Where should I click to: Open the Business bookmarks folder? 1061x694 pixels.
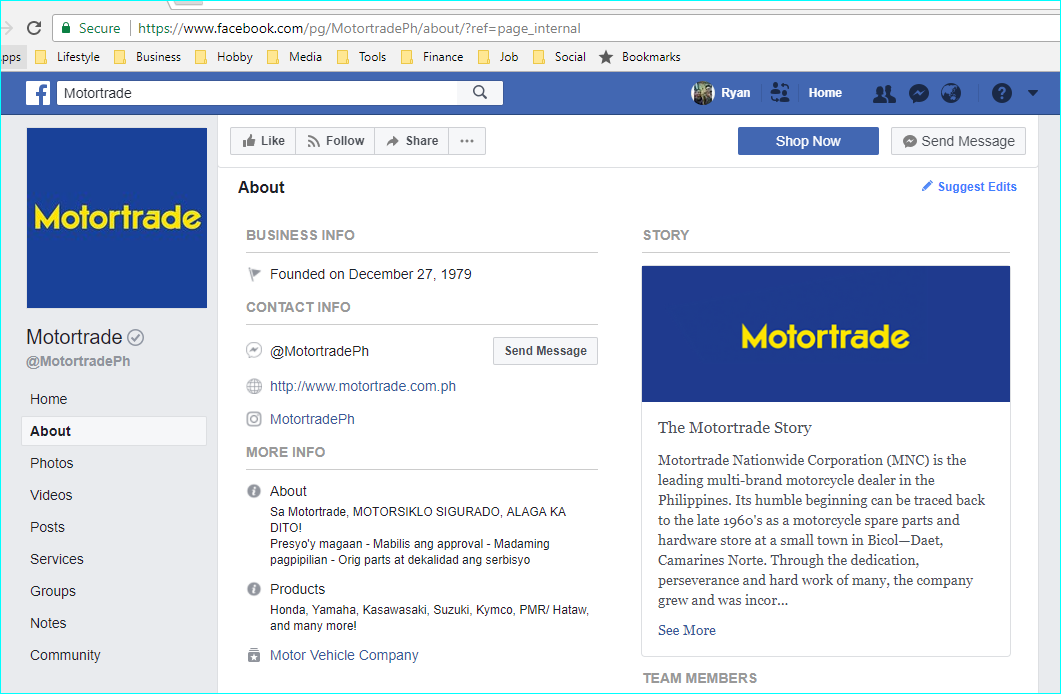click(148, 57)
